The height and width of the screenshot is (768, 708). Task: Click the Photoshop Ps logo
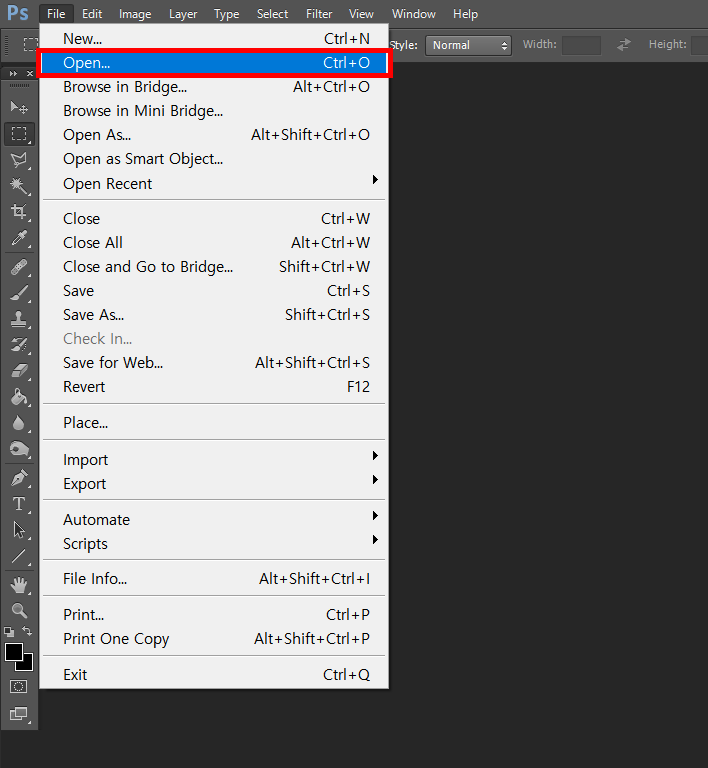pyautogui.click(x=18, y=13)
